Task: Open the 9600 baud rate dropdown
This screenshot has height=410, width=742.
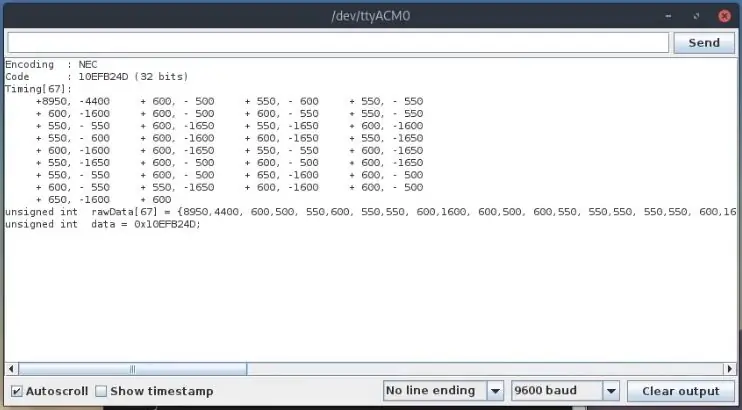Action: 565,391
